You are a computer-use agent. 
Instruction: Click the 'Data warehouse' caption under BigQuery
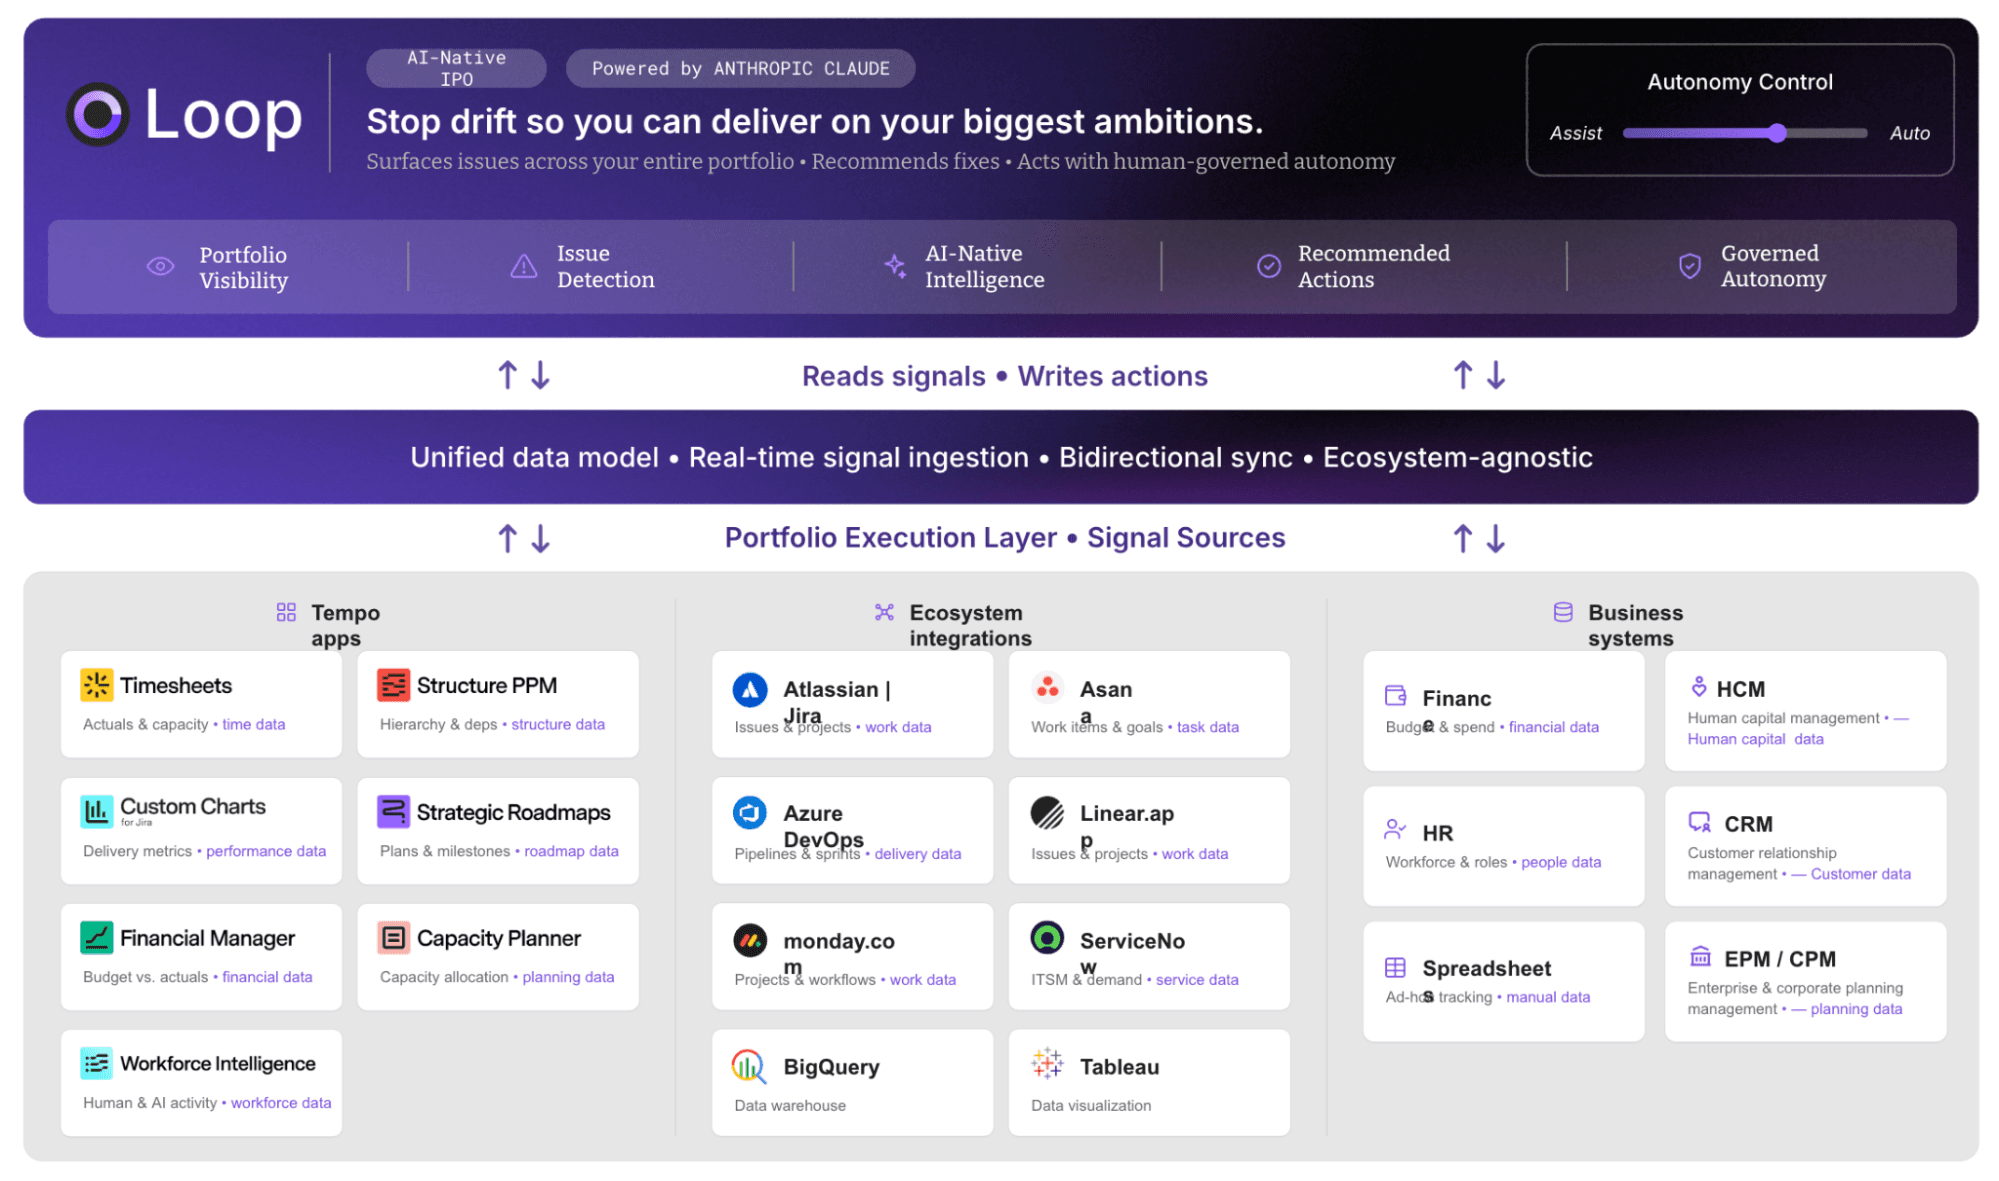coord(789,1105)
